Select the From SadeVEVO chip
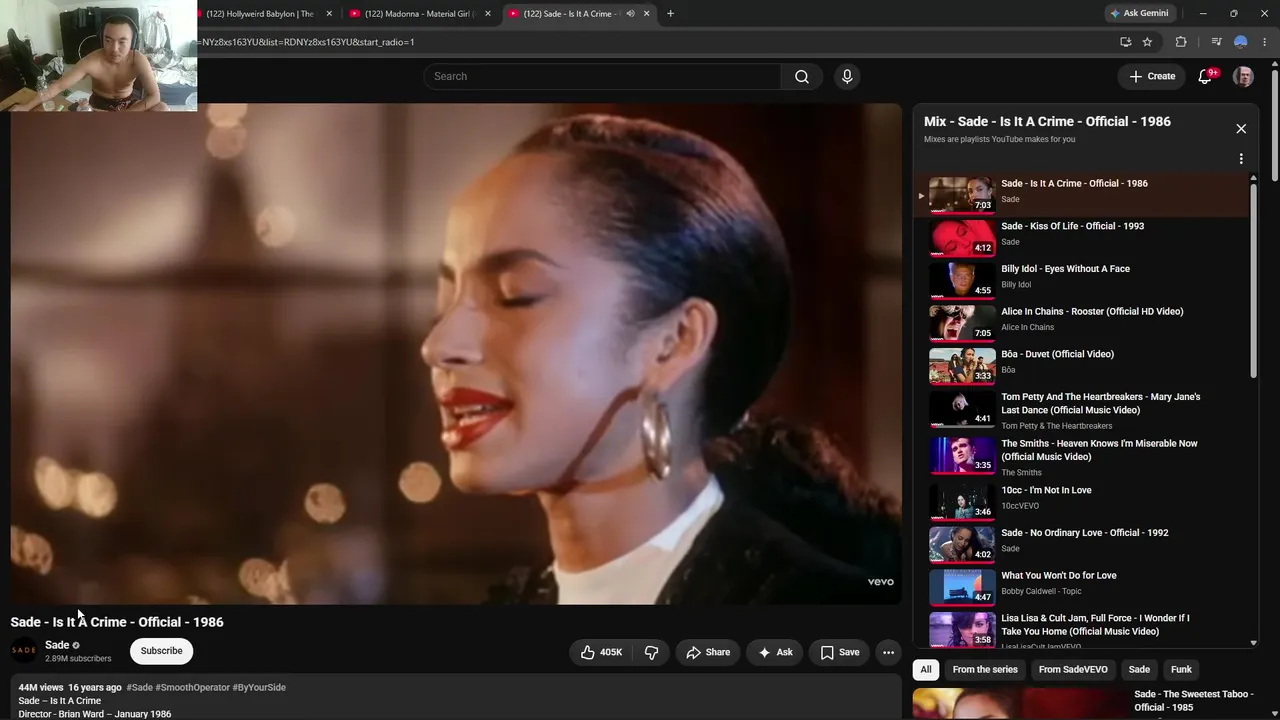1280x720 pixels. click(1073, 670)
